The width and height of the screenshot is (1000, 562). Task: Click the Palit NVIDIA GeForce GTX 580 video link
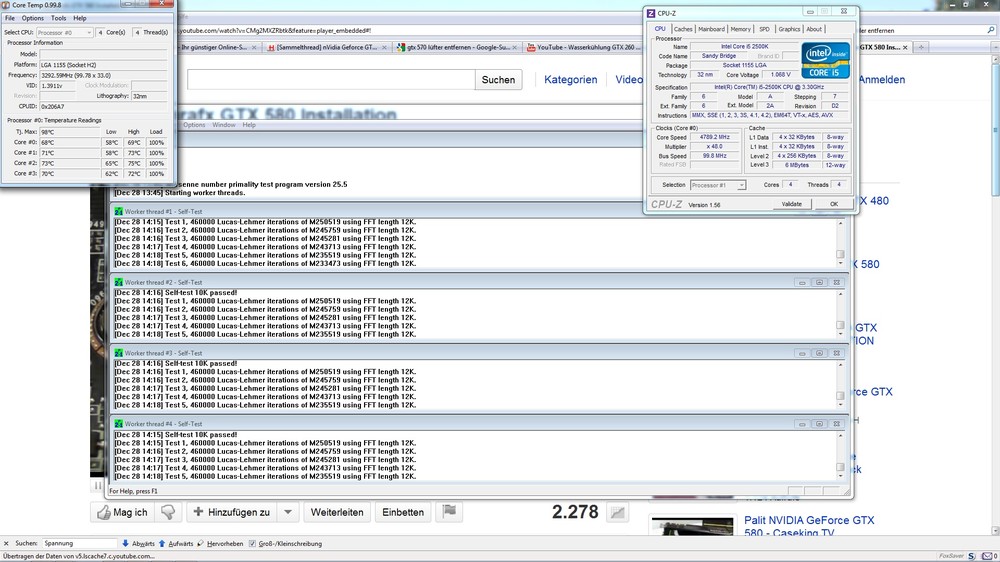[x=809, y=526]
